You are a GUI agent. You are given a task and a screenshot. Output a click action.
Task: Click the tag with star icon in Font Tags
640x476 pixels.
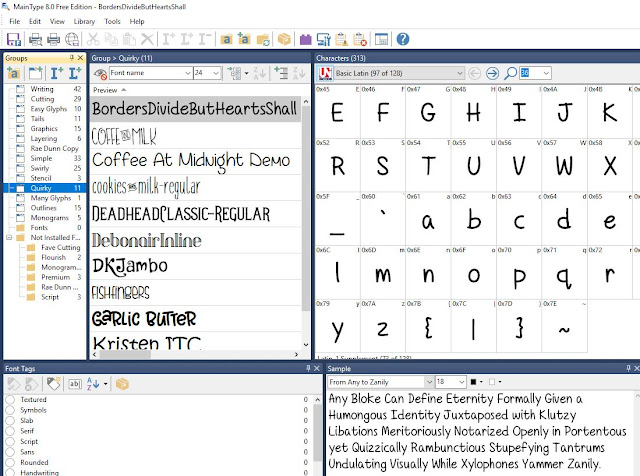(x=53, y=384)
